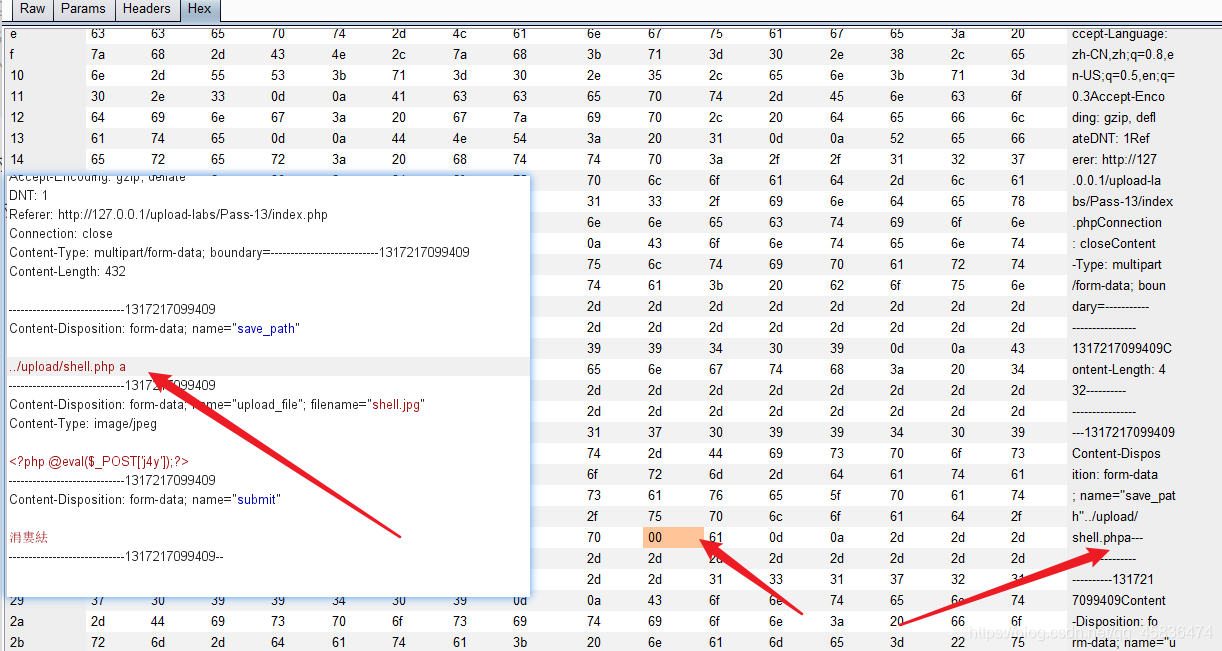Select row header 2a in hex table

[17, 622]
